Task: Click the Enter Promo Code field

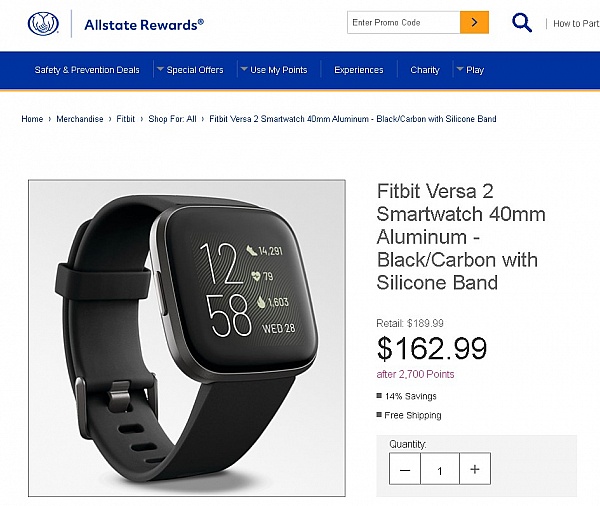Action: coord(404,23)
